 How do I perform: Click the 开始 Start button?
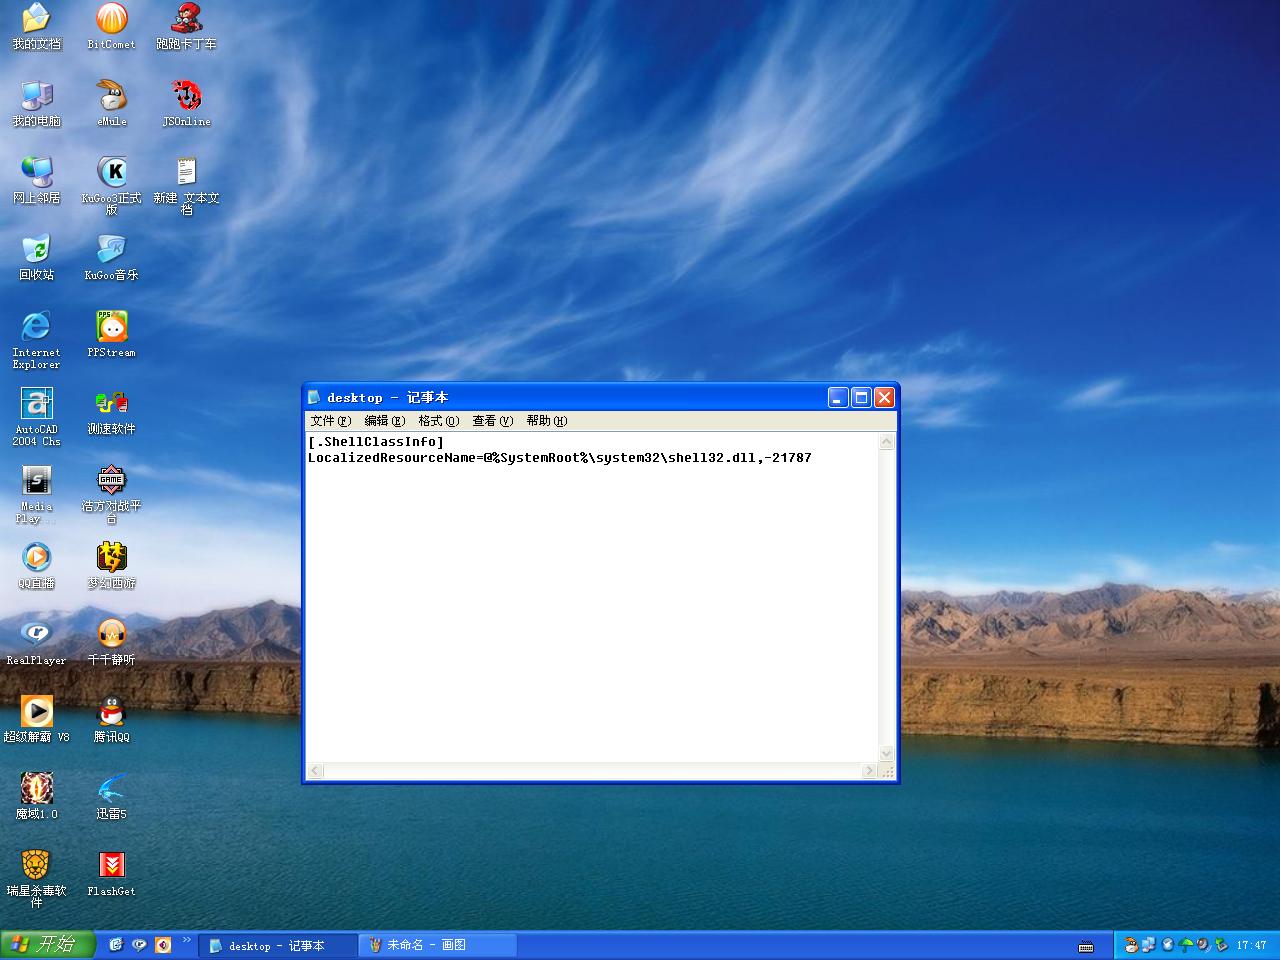[x=47, y=945]
